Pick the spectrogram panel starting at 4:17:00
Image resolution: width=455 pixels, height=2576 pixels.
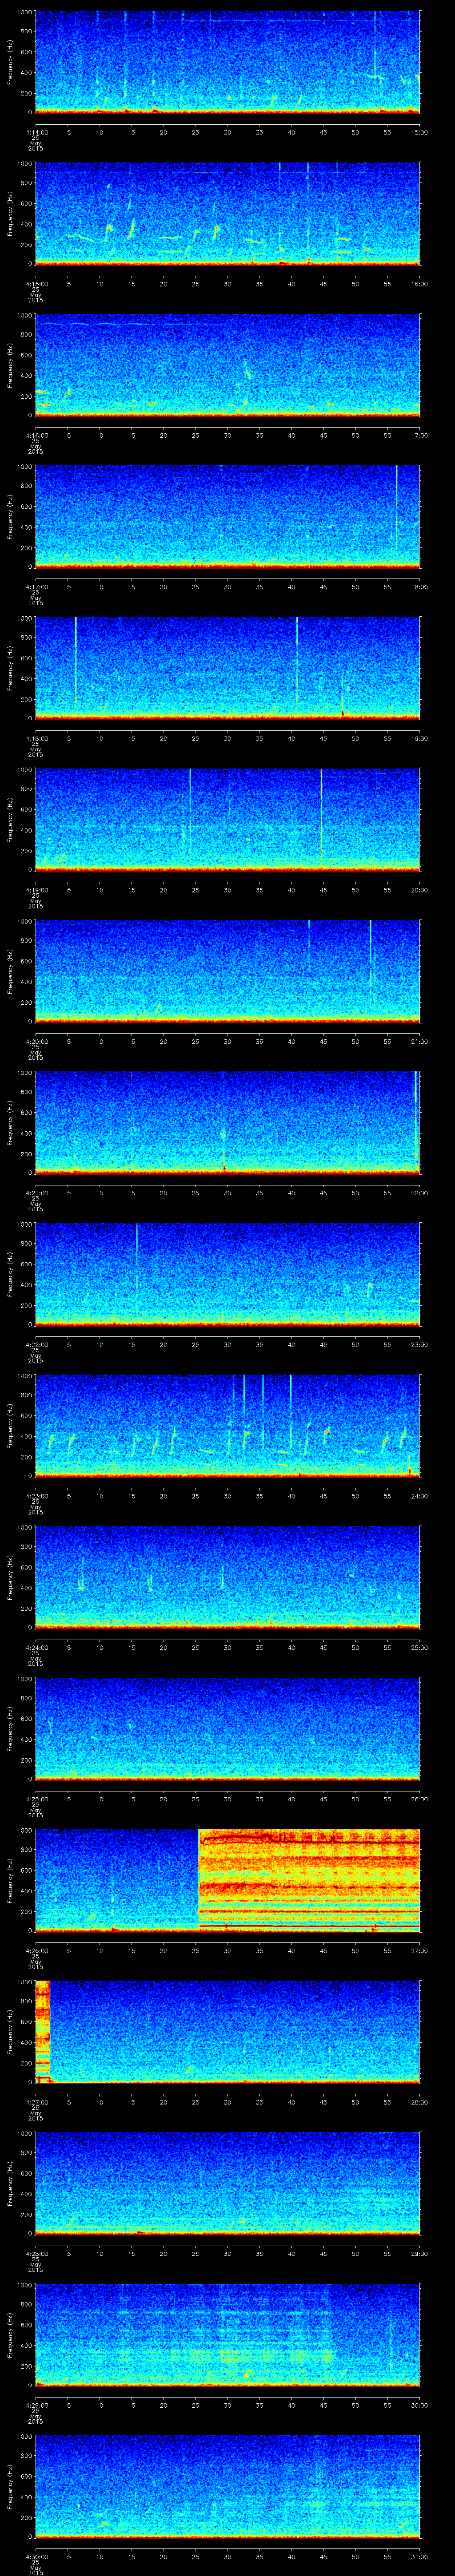(x=227, y=517)
